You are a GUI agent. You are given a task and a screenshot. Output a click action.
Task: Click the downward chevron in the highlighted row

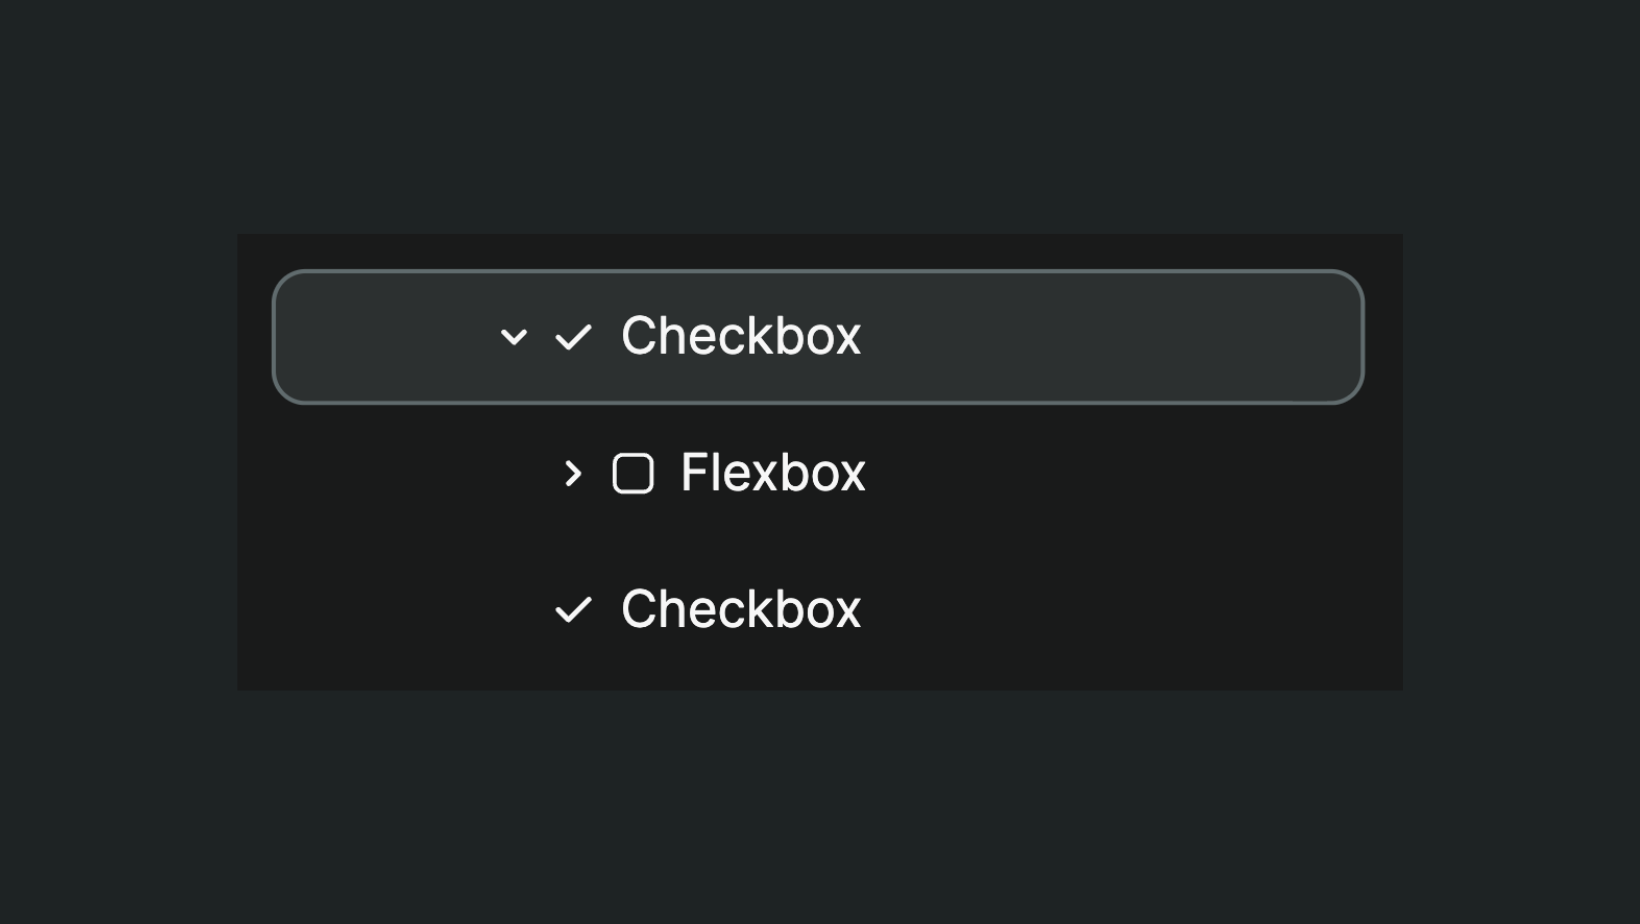coord(513,338)
